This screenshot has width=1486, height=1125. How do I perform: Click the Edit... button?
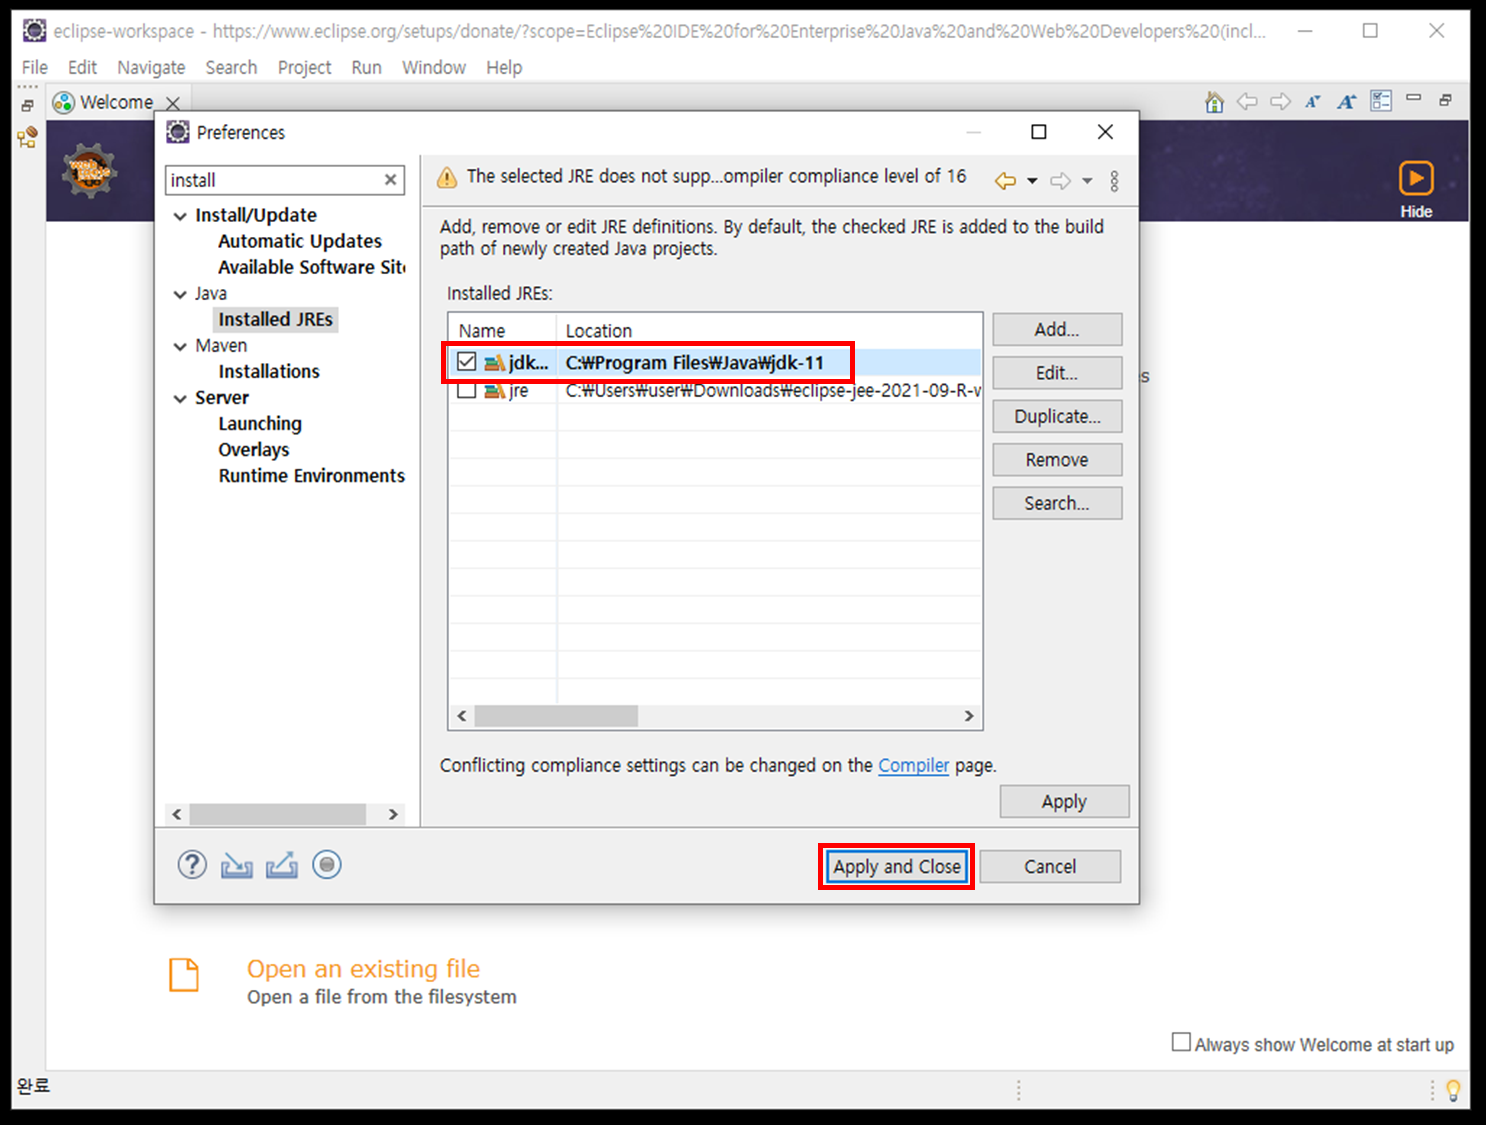click(1057, 373)
